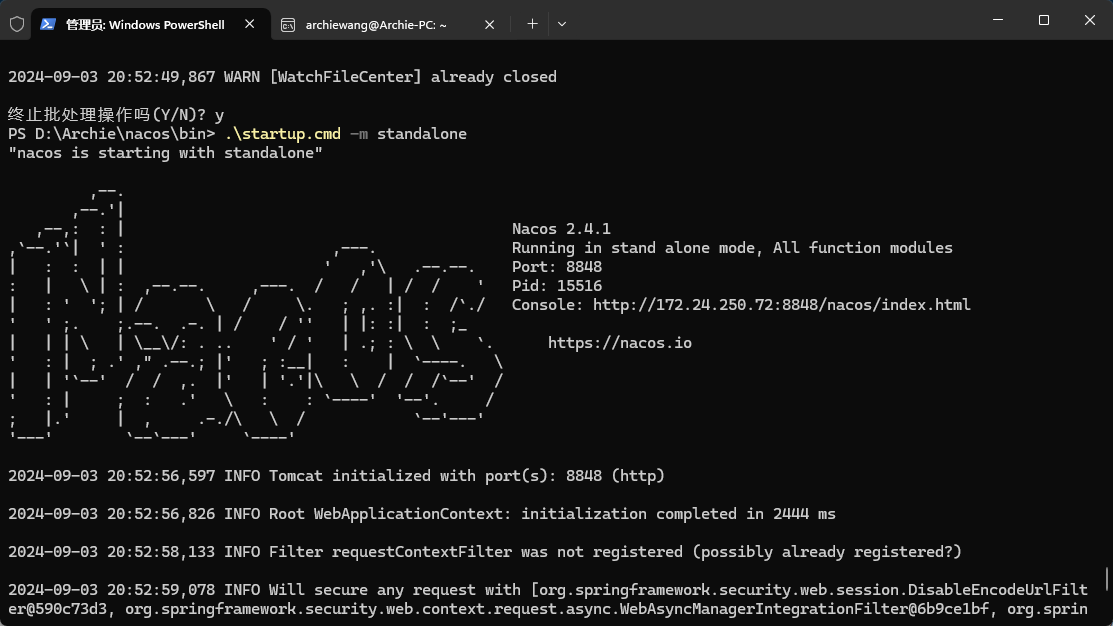The width and height of the screenshot is (1113, 626).
Task: Open the Nacos console index.html URL
Action: pos(781,305)
